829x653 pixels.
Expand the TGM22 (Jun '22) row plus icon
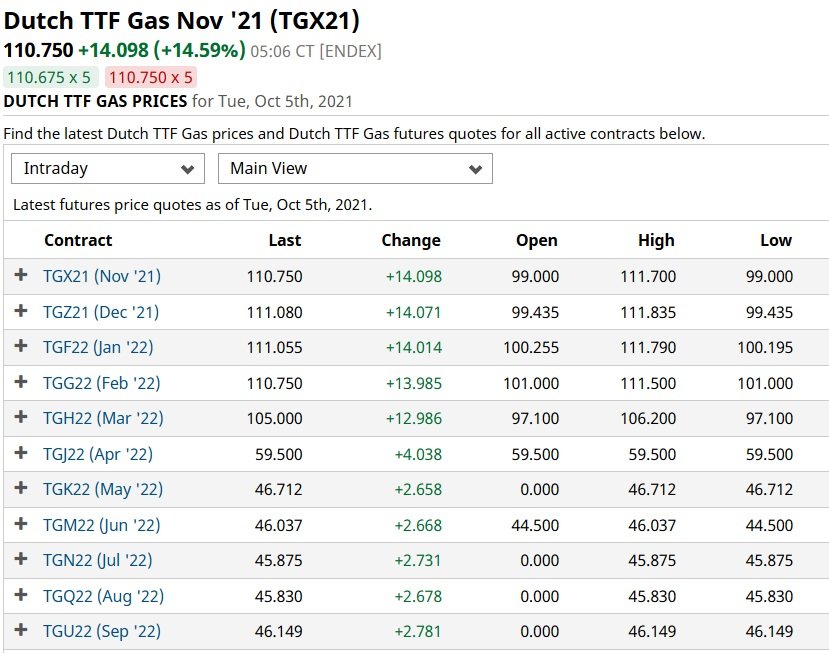coord(21,523)
